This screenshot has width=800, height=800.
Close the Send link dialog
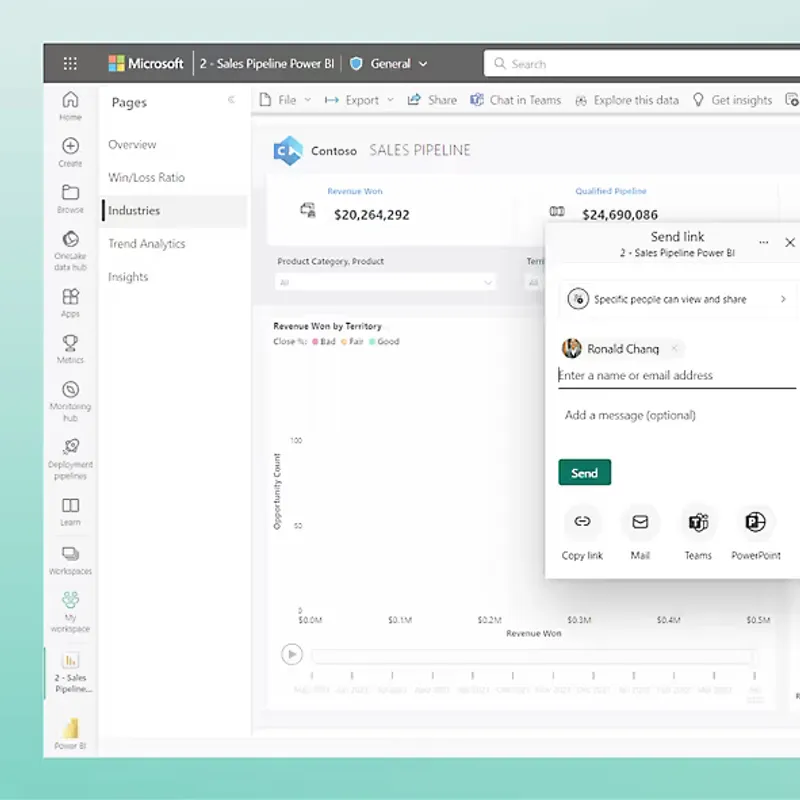click(789, 243)
